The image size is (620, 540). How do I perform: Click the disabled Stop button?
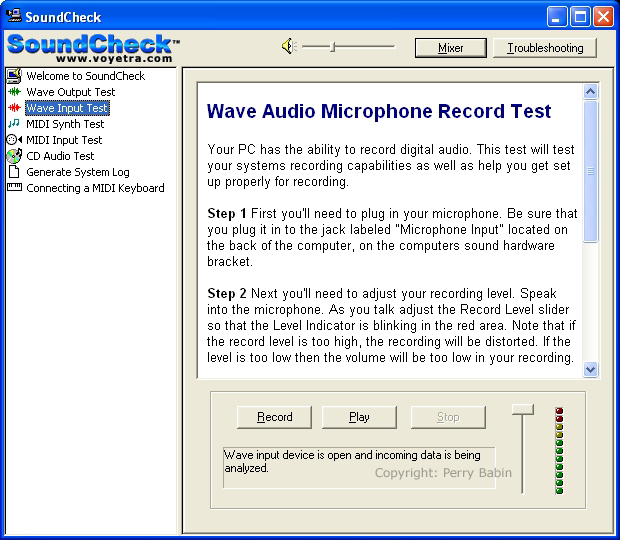pyautogui.click(x=448, y=417)
